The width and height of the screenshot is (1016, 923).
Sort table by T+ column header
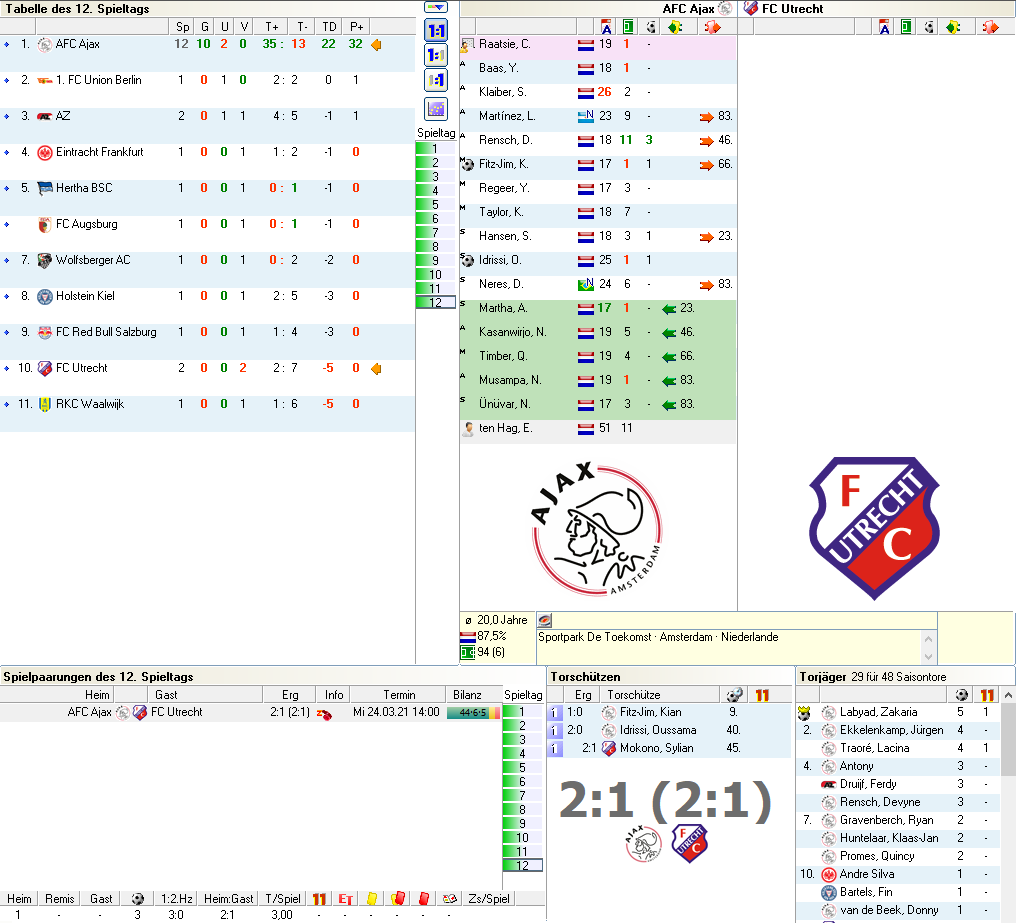272,27
